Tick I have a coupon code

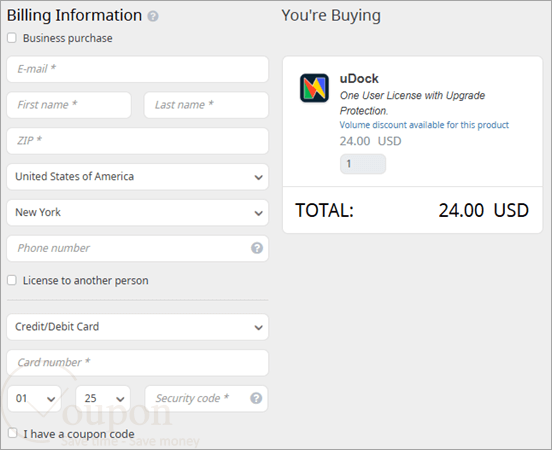(x=13, y=433)
